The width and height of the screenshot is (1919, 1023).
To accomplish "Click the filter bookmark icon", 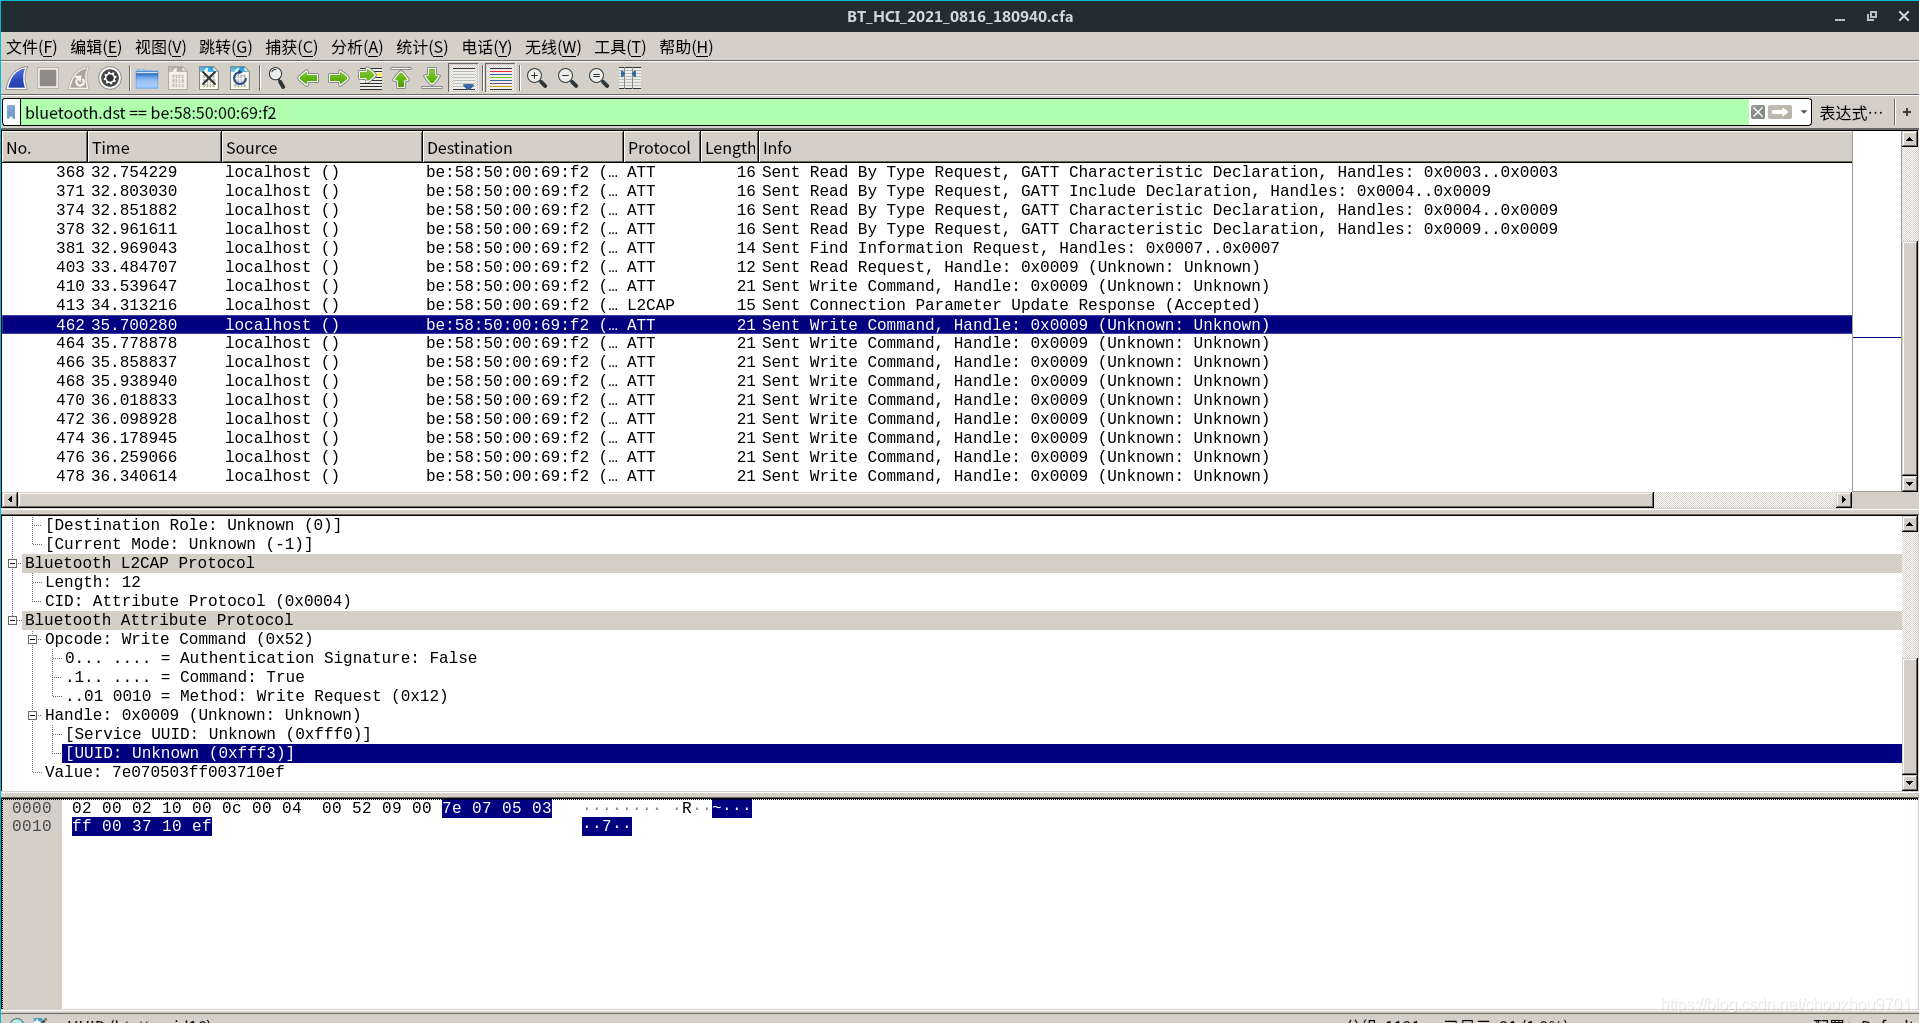I will pos(12,112).
